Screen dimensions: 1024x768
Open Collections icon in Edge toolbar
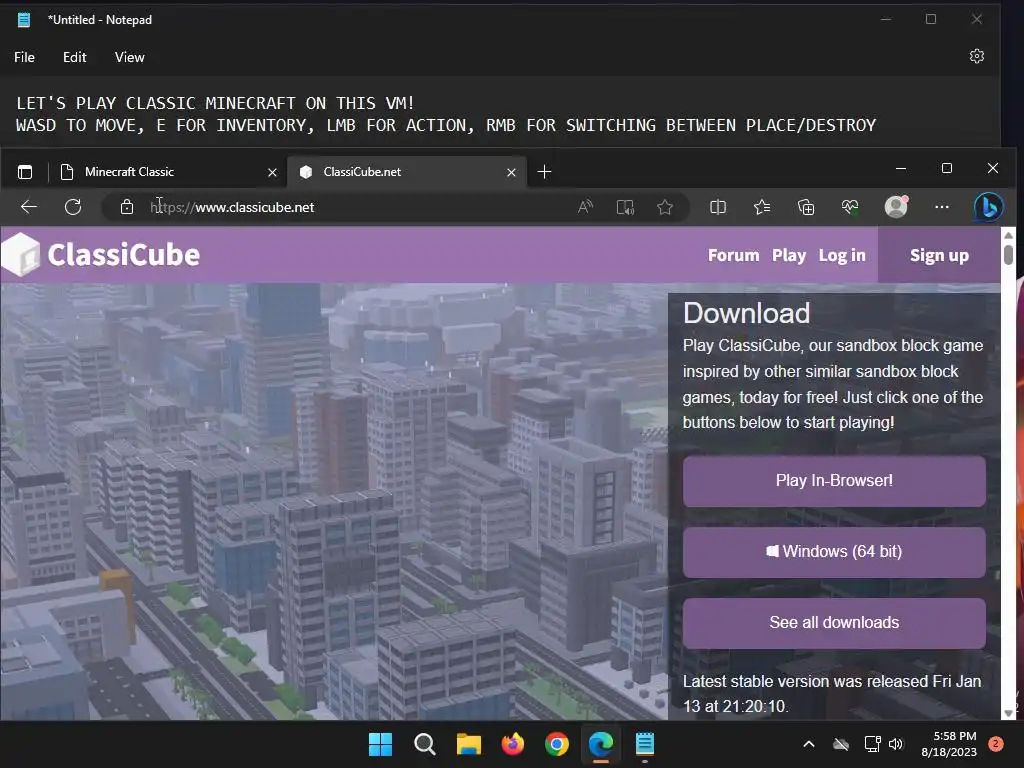click(806, 207)
